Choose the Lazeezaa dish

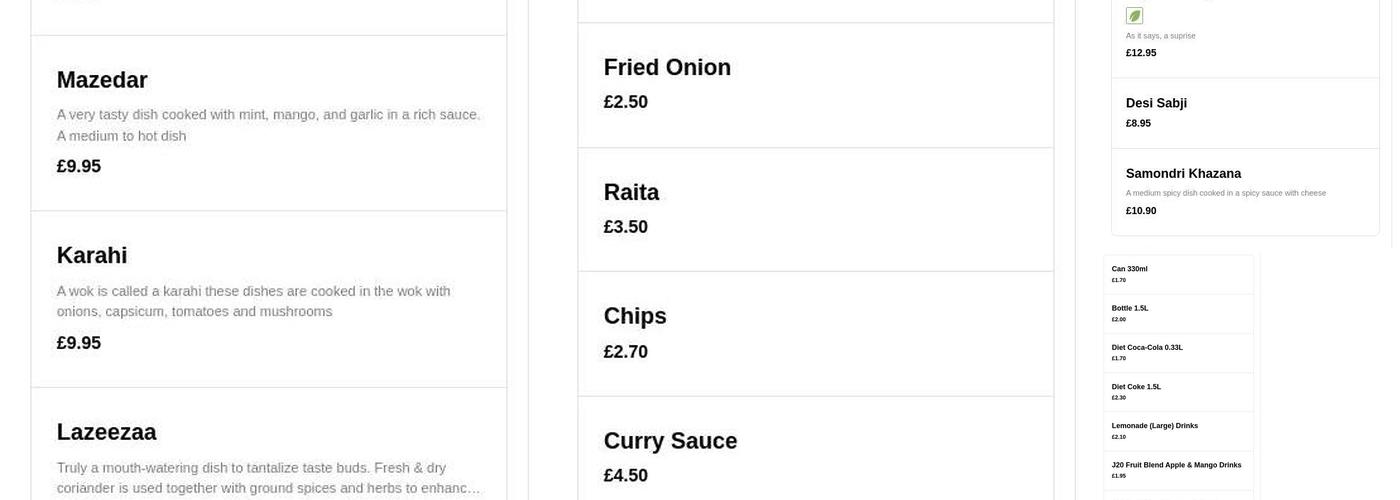point(107,432)
